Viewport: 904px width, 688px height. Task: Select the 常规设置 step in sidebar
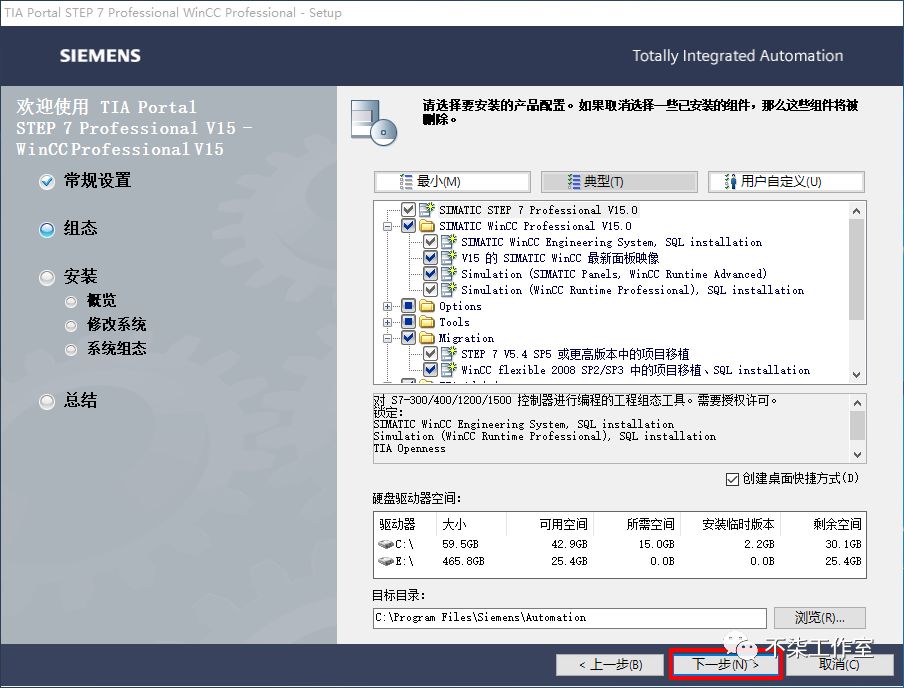coord(85,181)
